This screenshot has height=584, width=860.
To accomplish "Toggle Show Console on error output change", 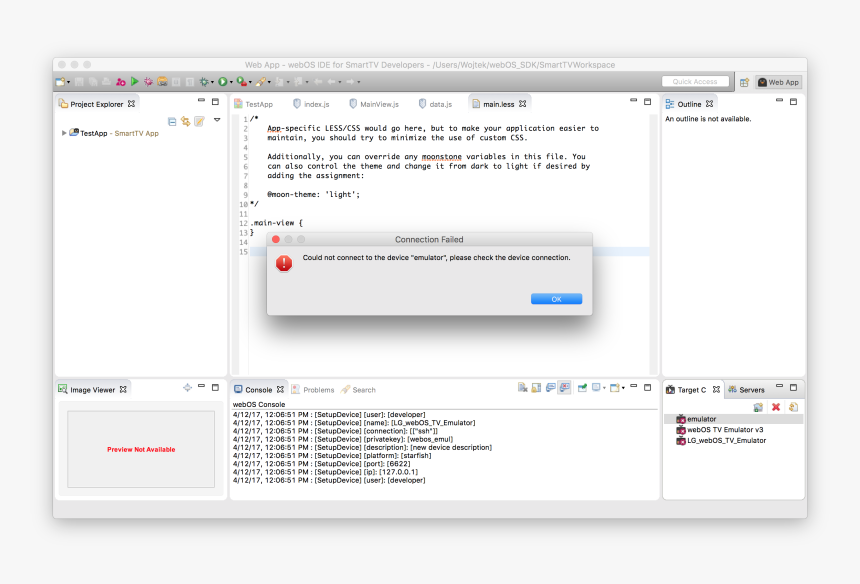I will (565, 388).
